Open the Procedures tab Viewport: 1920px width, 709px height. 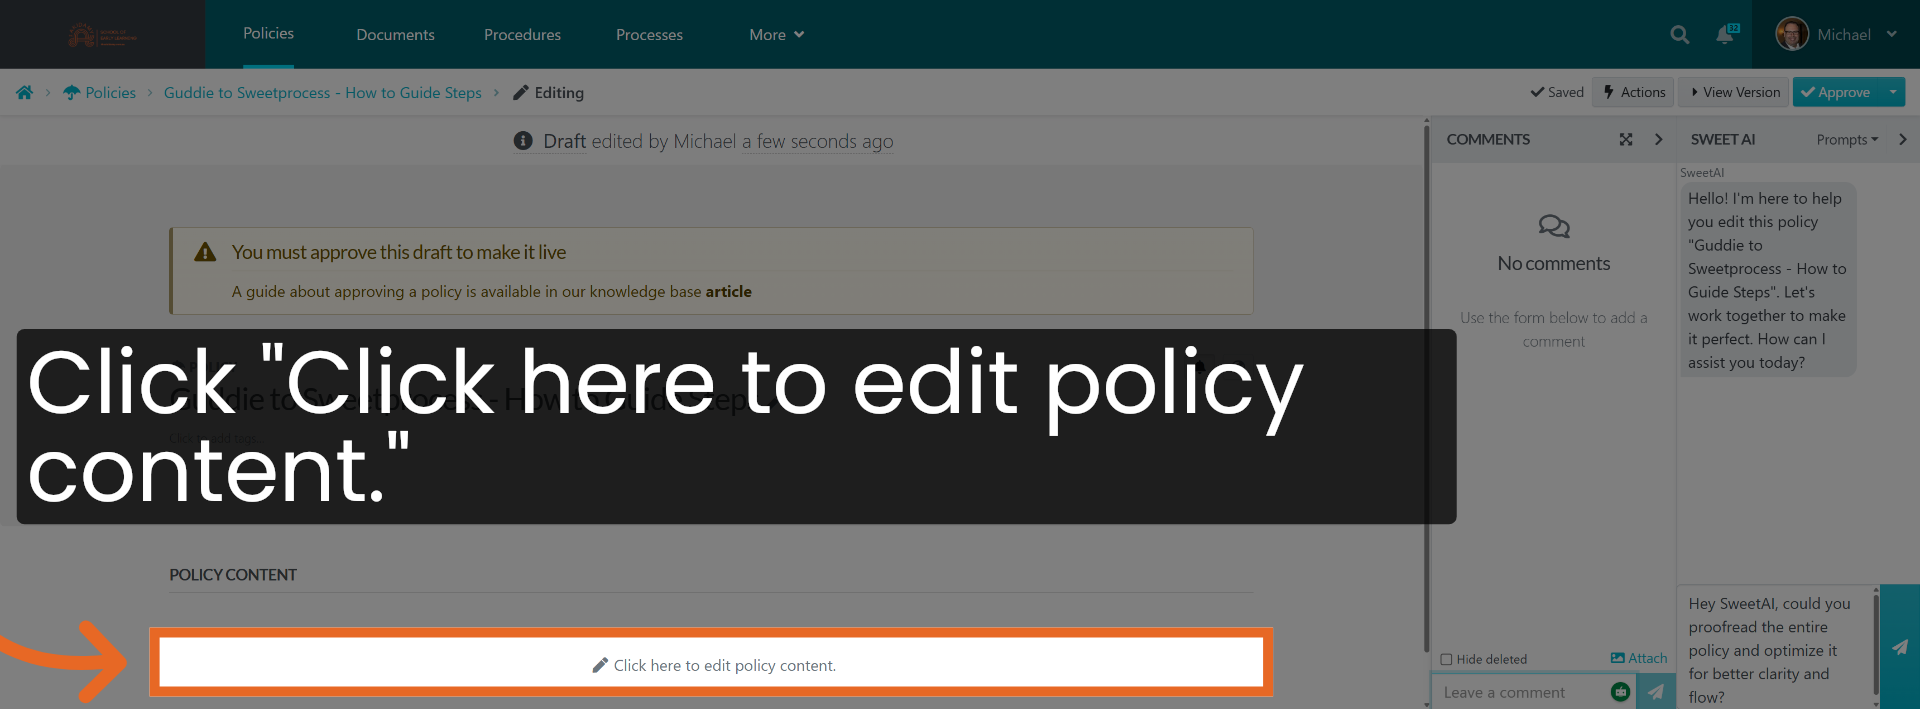[522, 35]
